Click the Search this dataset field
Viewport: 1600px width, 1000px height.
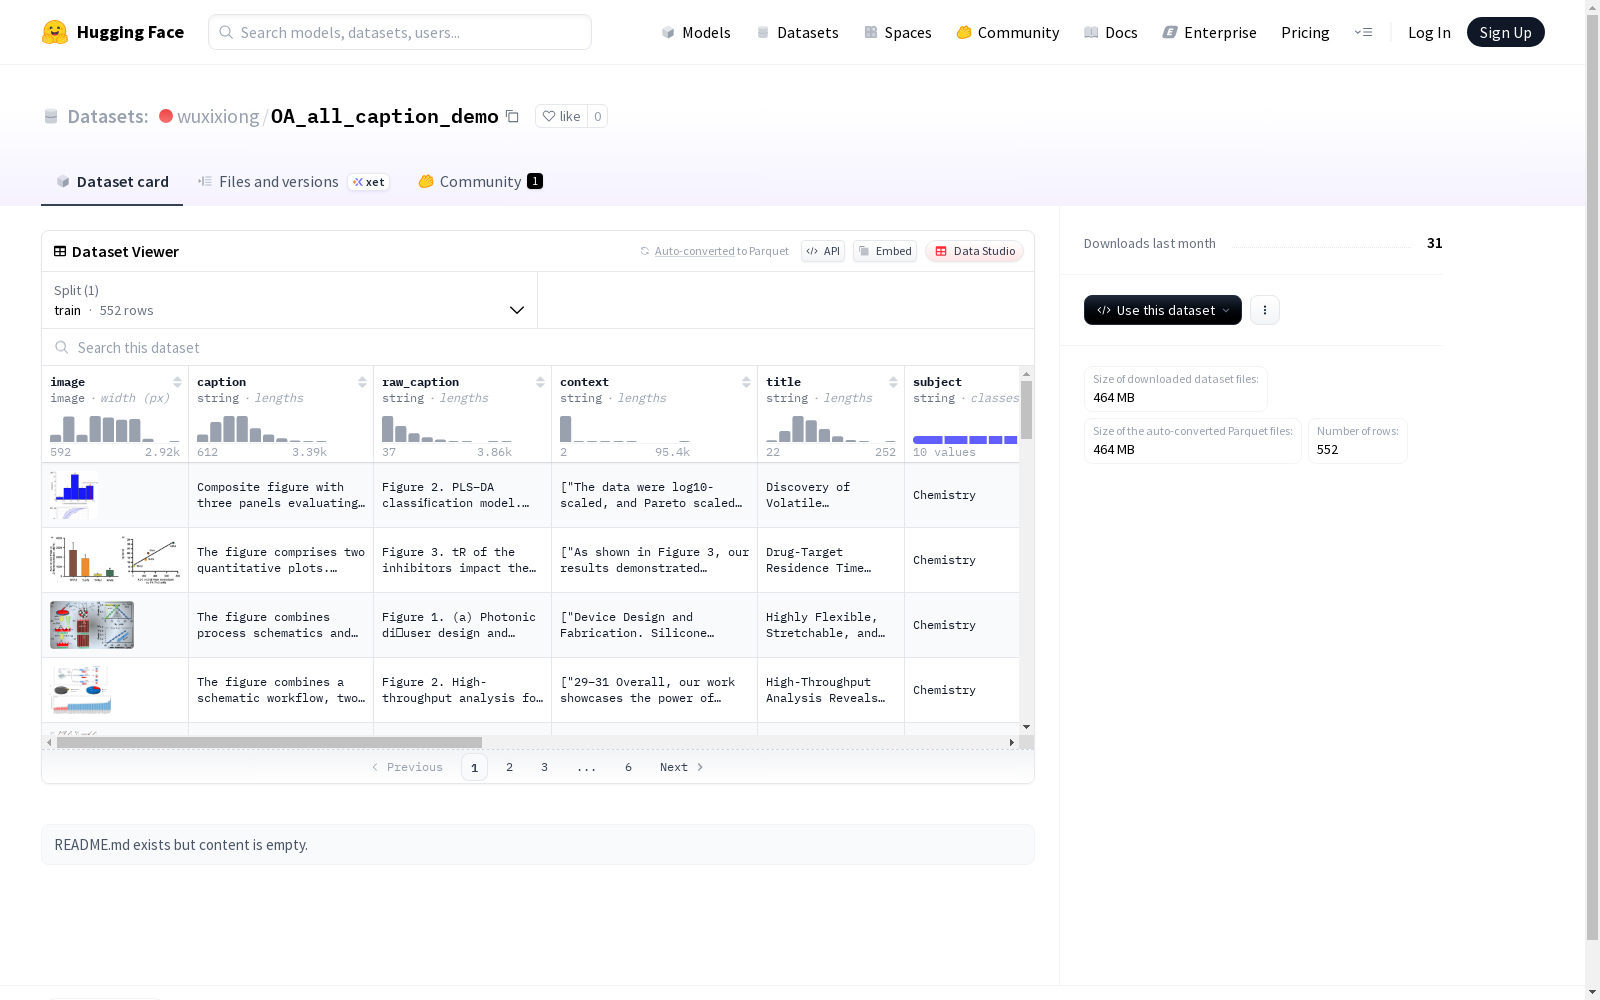point(538,347)
